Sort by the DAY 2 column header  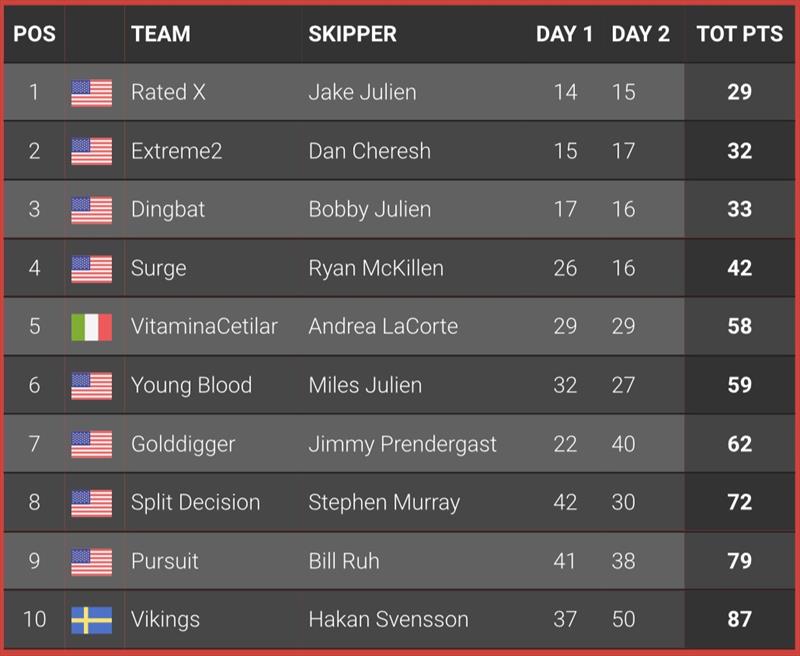640,34
